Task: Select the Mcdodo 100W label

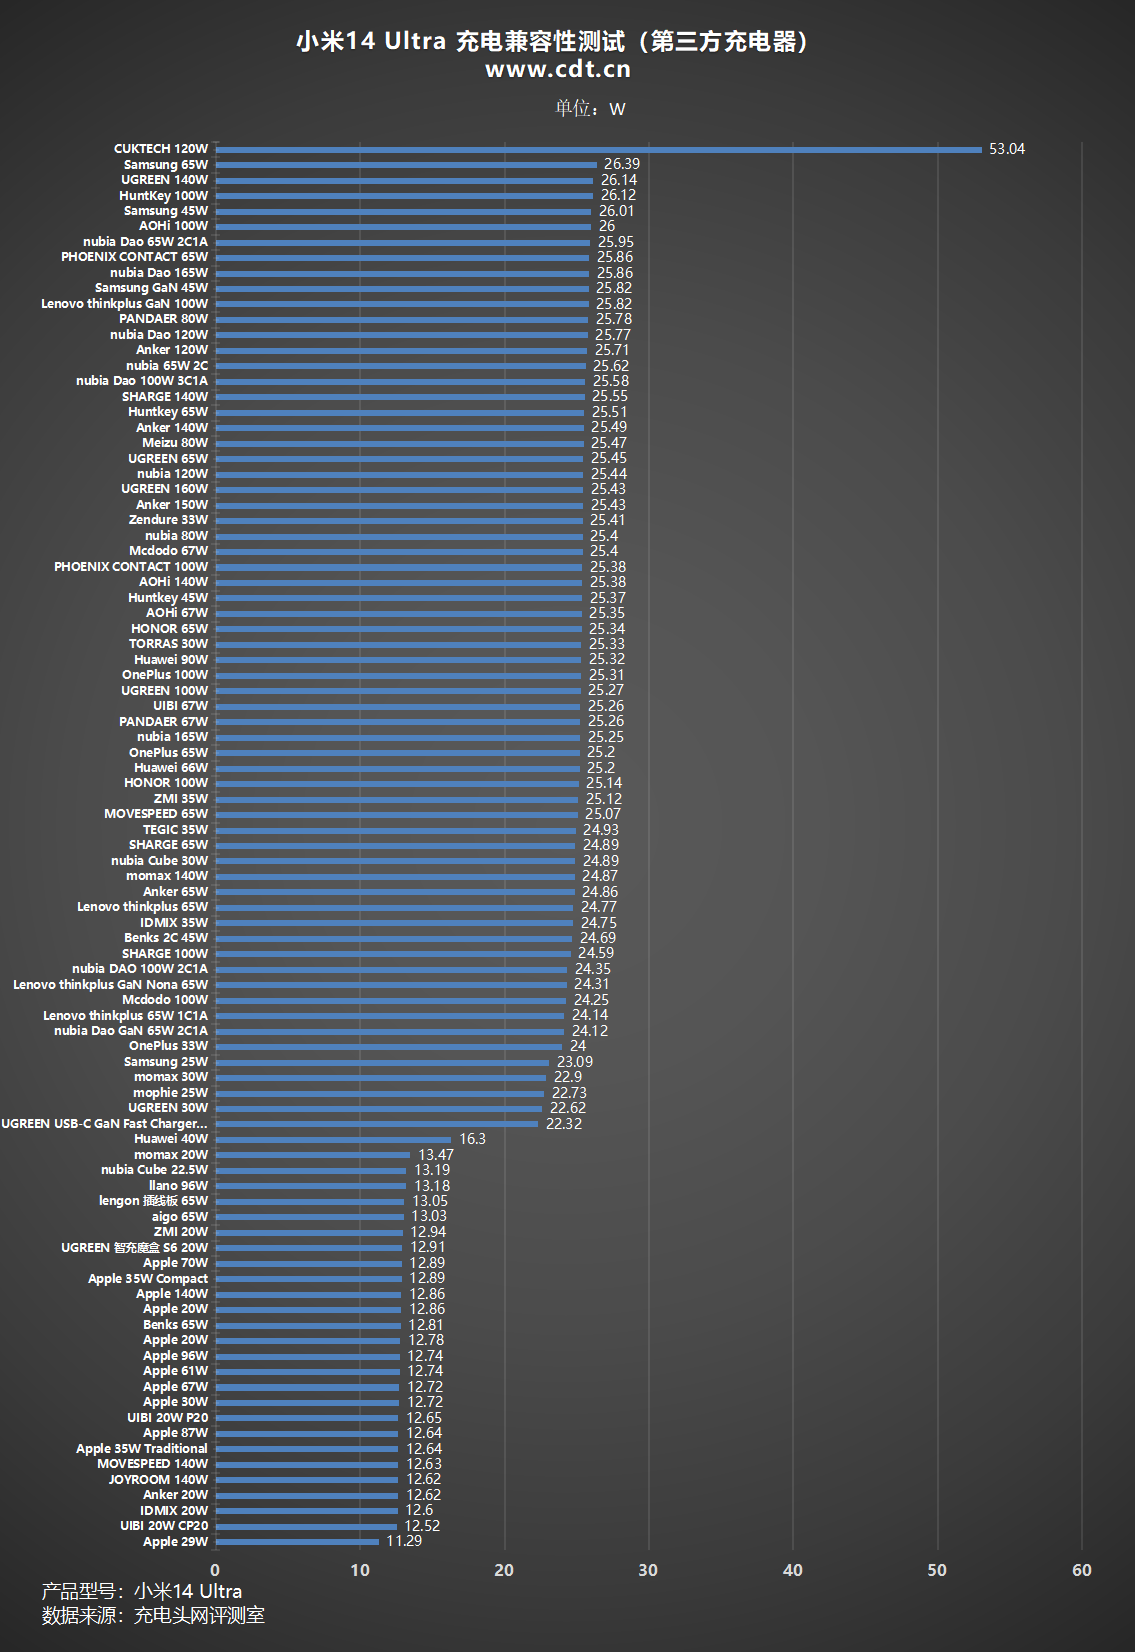Action: 165,1000
